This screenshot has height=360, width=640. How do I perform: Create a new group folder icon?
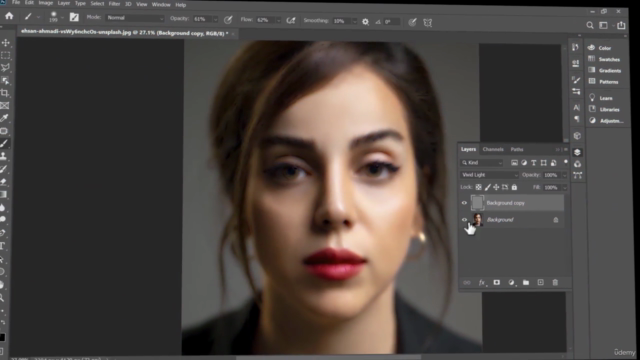click(526, 282)
